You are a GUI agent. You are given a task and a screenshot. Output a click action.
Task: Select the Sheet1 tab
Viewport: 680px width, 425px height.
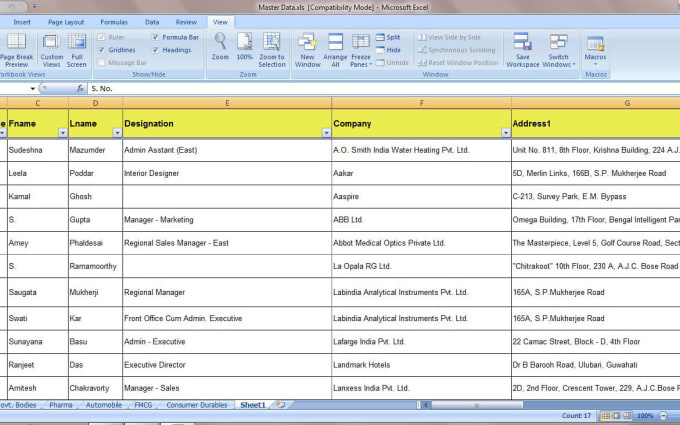coord(253,405)
